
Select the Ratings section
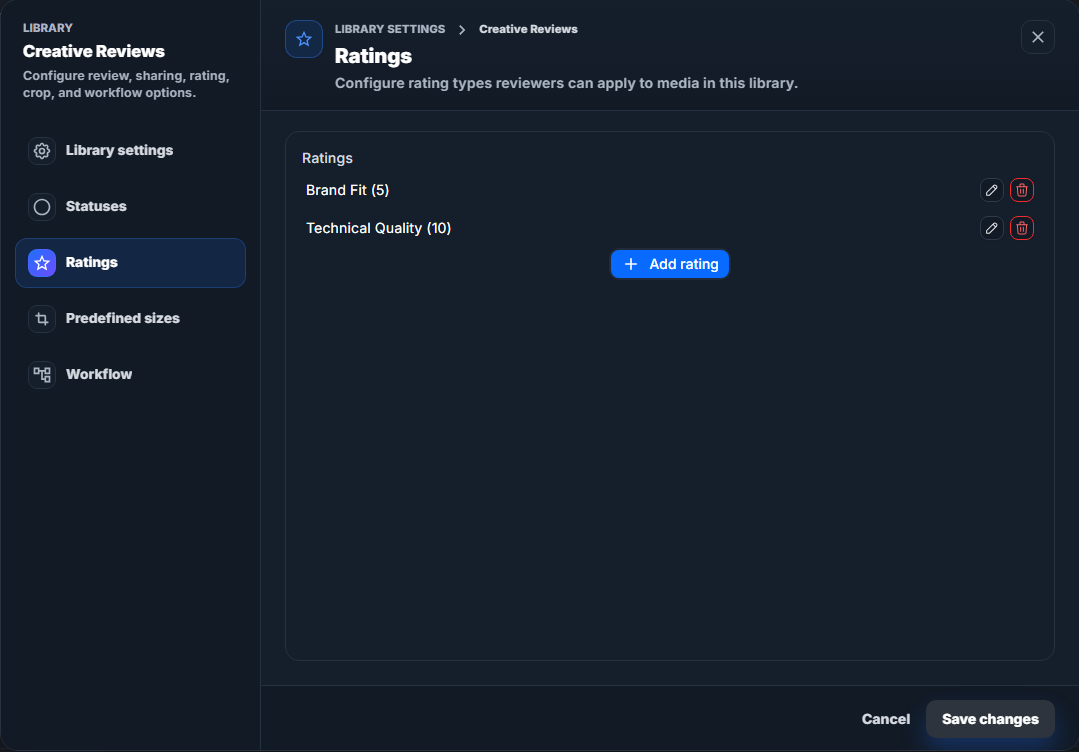(130, 263)
